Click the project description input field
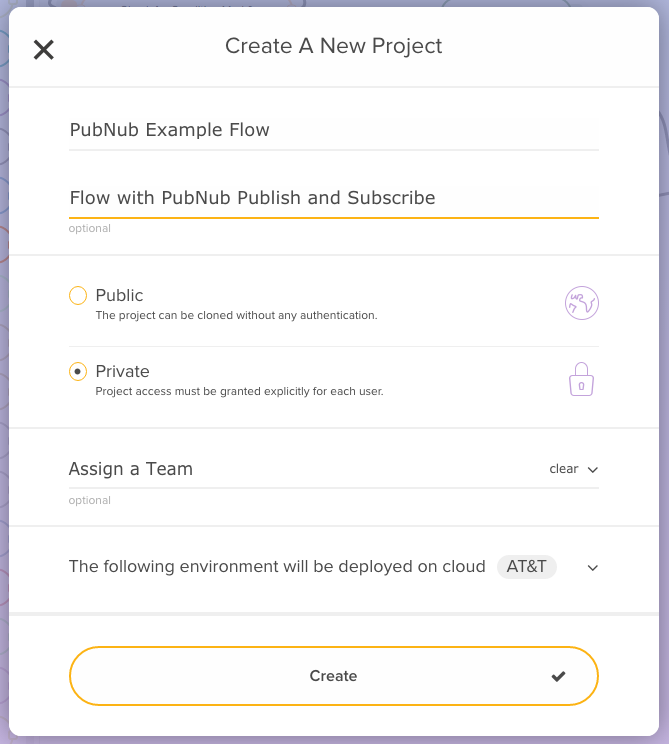Viewport: 669px width, 744px height. point(333,198)
